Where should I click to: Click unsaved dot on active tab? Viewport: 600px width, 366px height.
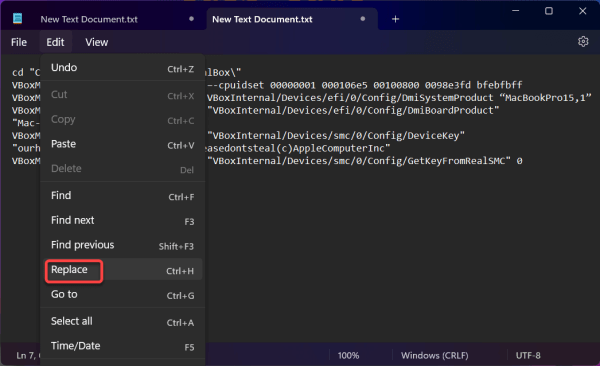[x=362, y=19]
